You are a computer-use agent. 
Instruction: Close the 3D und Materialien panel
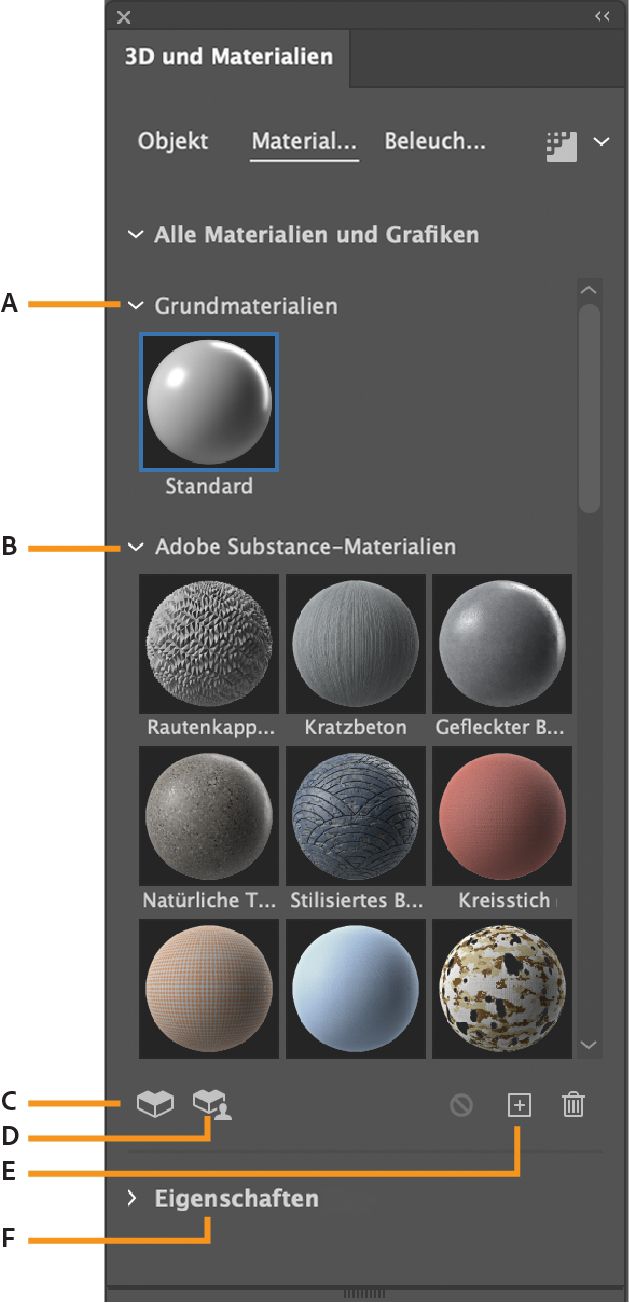click(x=123, y=17)
